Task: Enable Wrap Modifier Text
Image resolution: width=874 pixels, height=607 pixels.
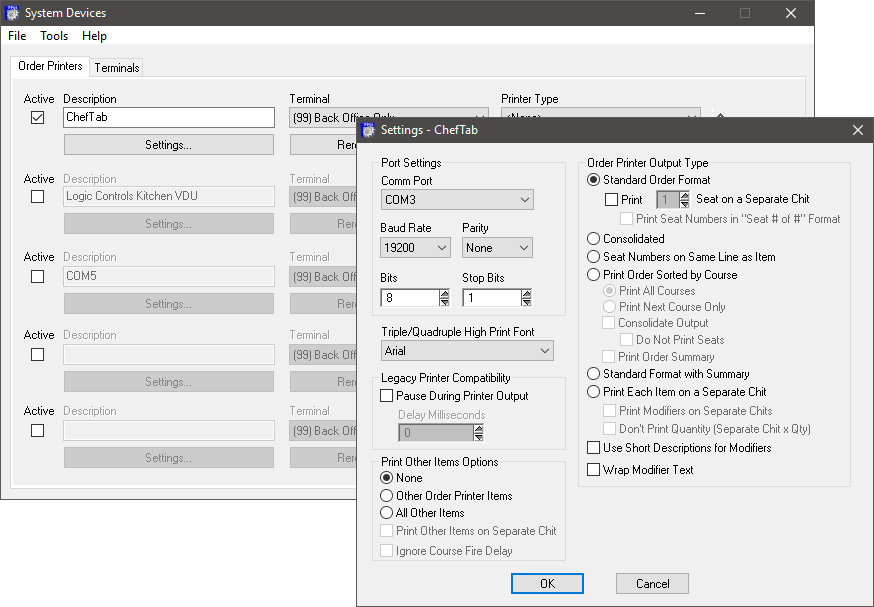Action: 594,470
